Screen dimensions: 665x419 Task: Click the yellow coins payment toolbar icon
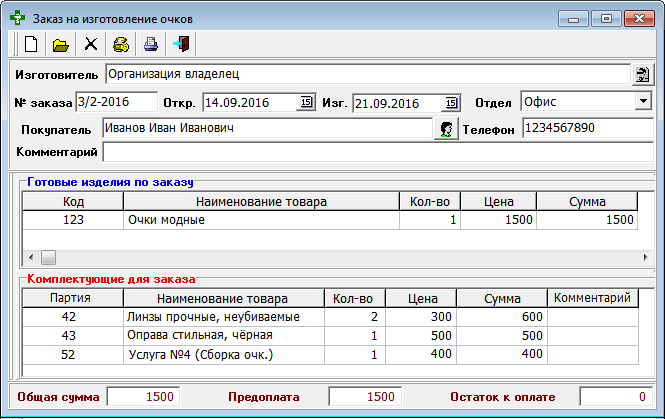121,44
